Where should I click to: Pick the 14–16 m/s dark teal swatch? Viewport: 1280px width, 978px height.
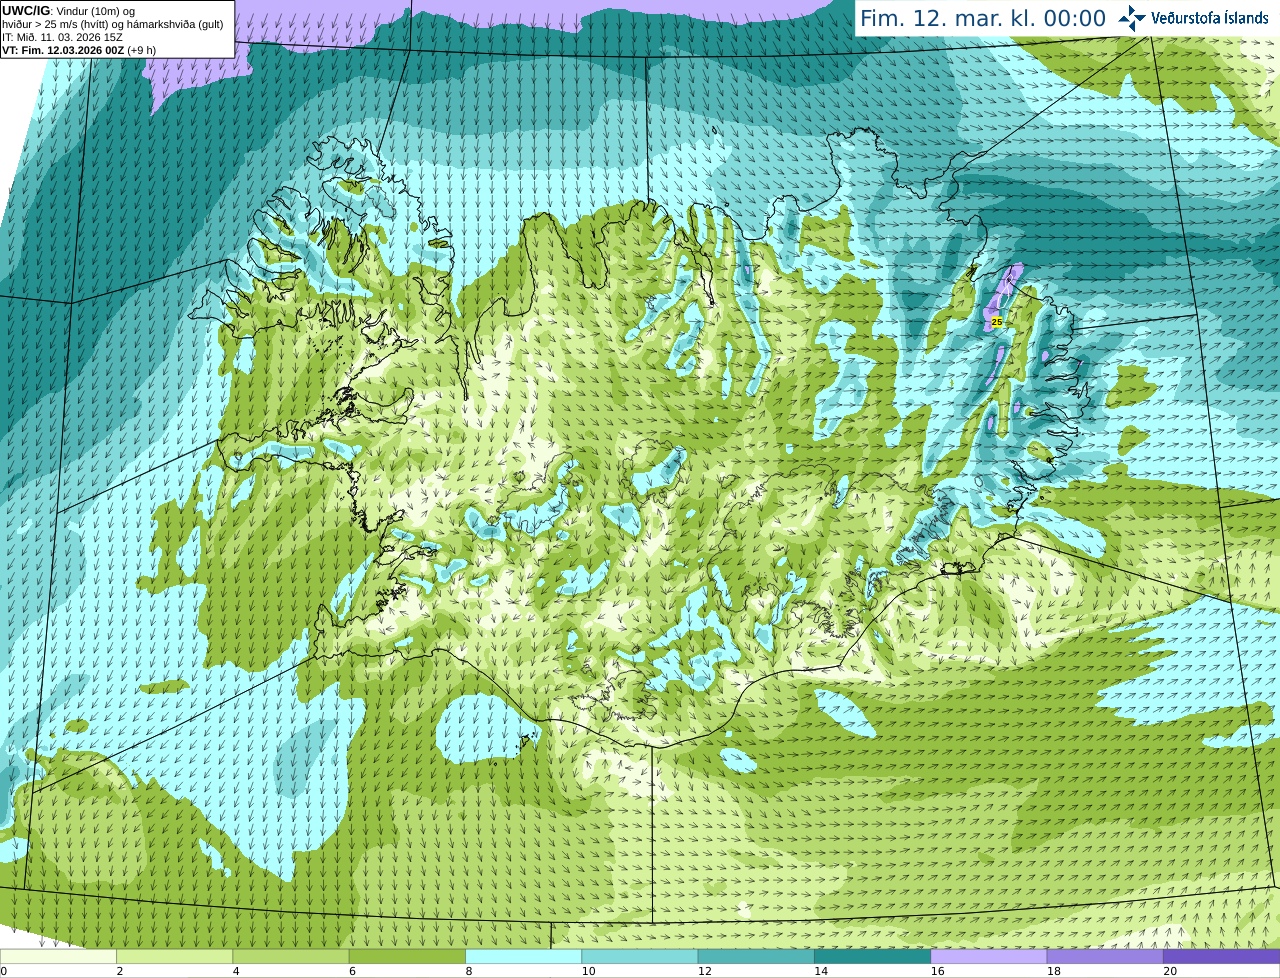coord(872,957)
